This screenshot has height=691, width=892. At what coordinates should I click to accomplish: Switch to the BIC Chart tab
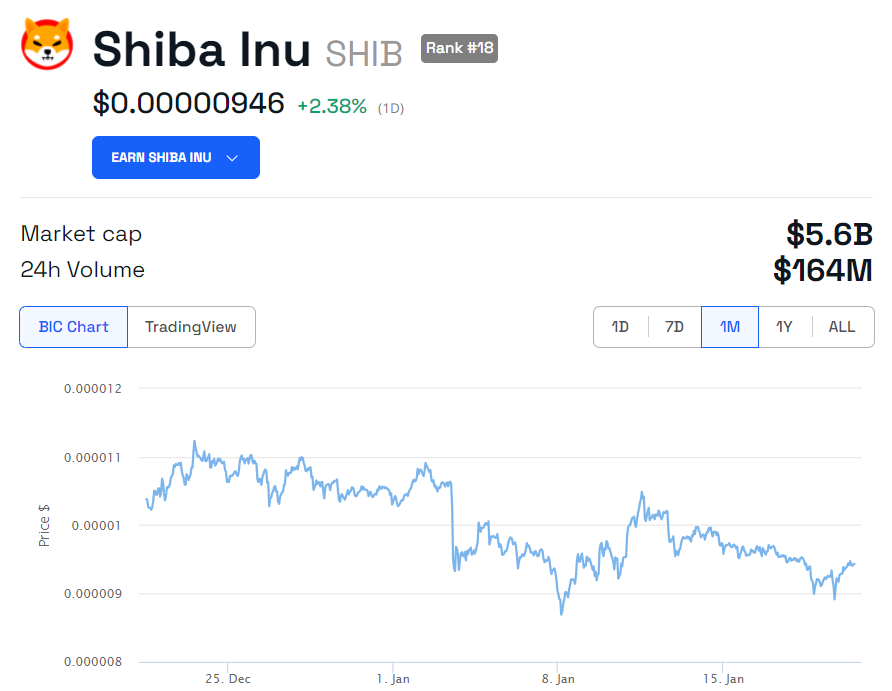(x=73, y=327)
